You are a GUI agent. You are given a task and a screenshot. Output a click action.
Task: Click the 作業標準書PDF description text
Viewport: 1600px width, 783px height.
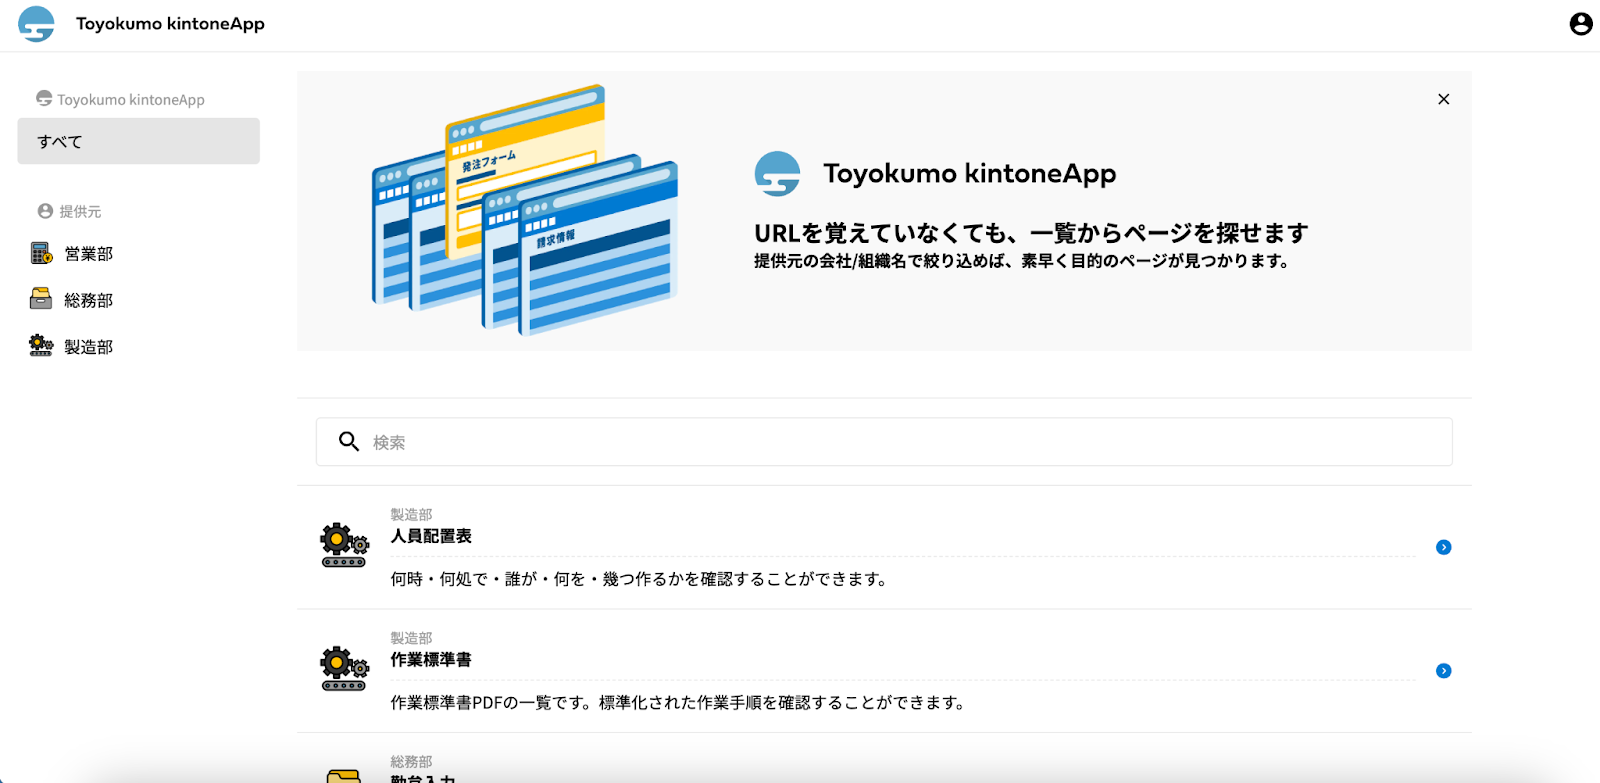tap(678, 703)
